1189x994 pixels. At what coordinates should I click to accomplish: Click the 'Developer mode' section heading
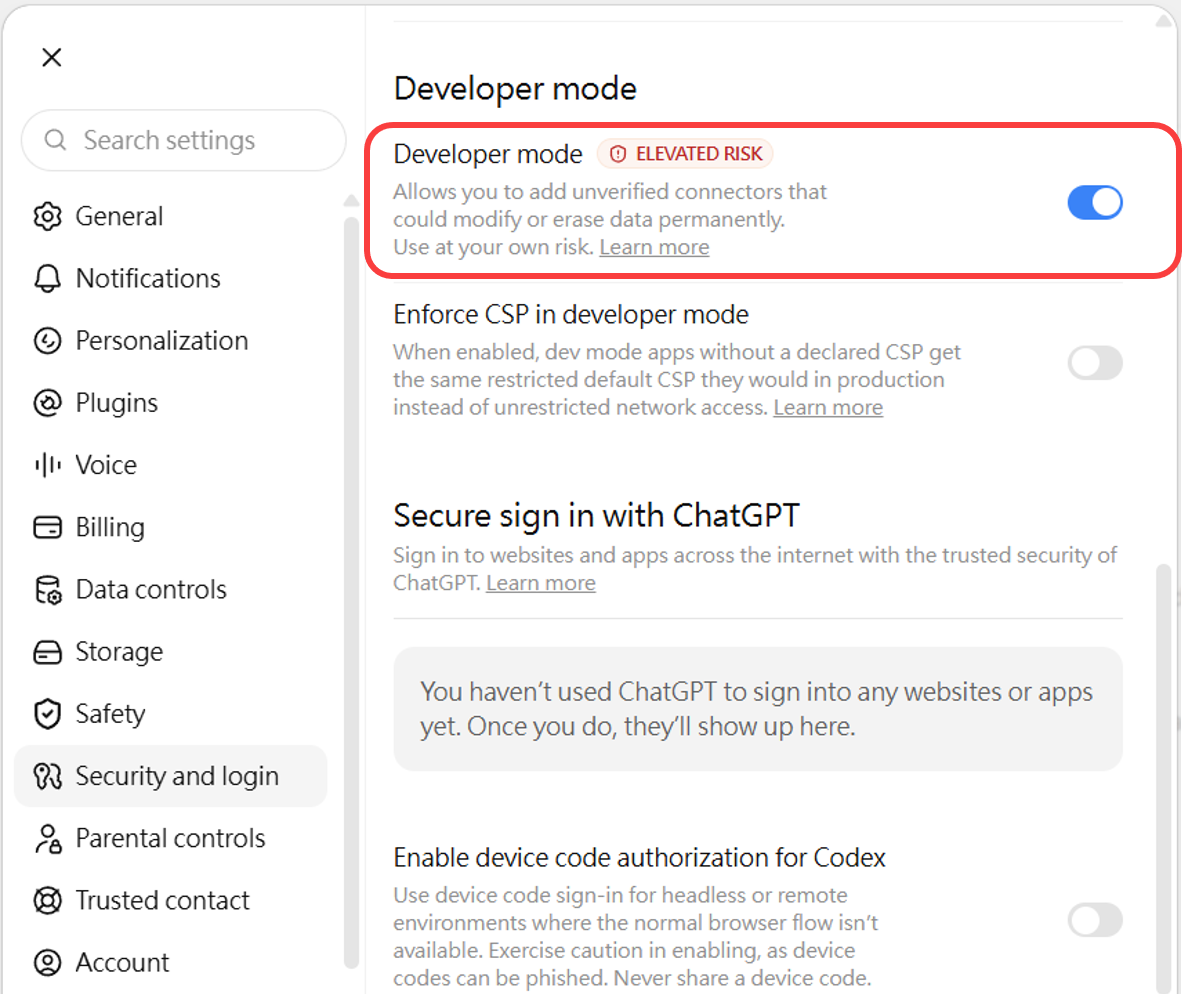click(x=515, y=89)
